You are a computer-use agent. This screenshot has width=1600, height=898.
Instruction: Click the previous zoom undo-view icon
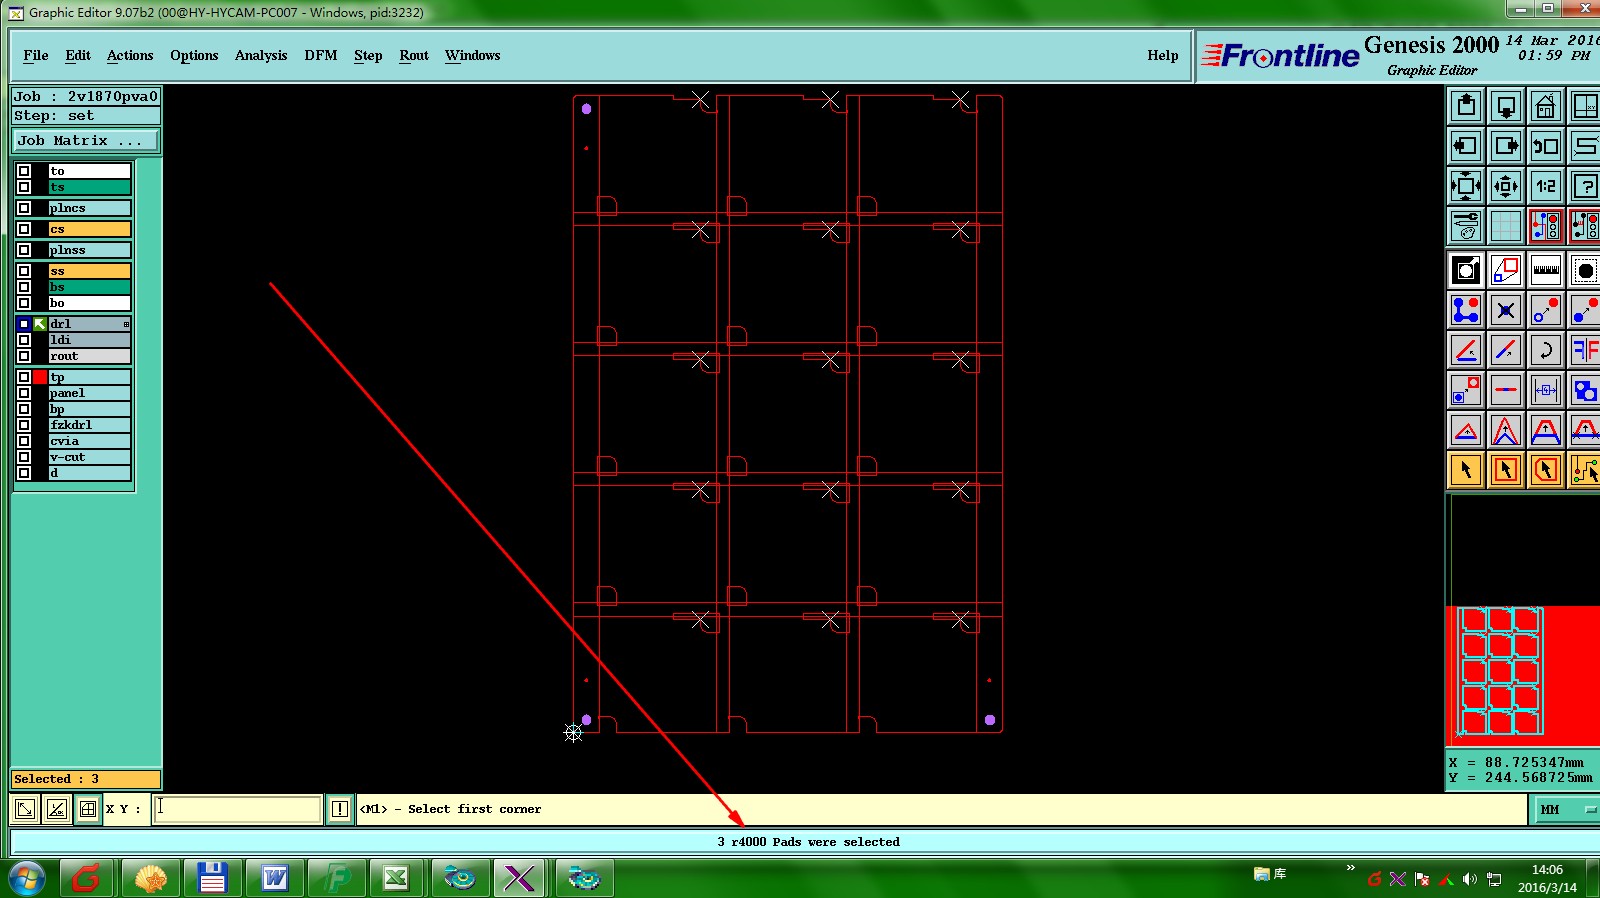click(x=1546, y=145)
